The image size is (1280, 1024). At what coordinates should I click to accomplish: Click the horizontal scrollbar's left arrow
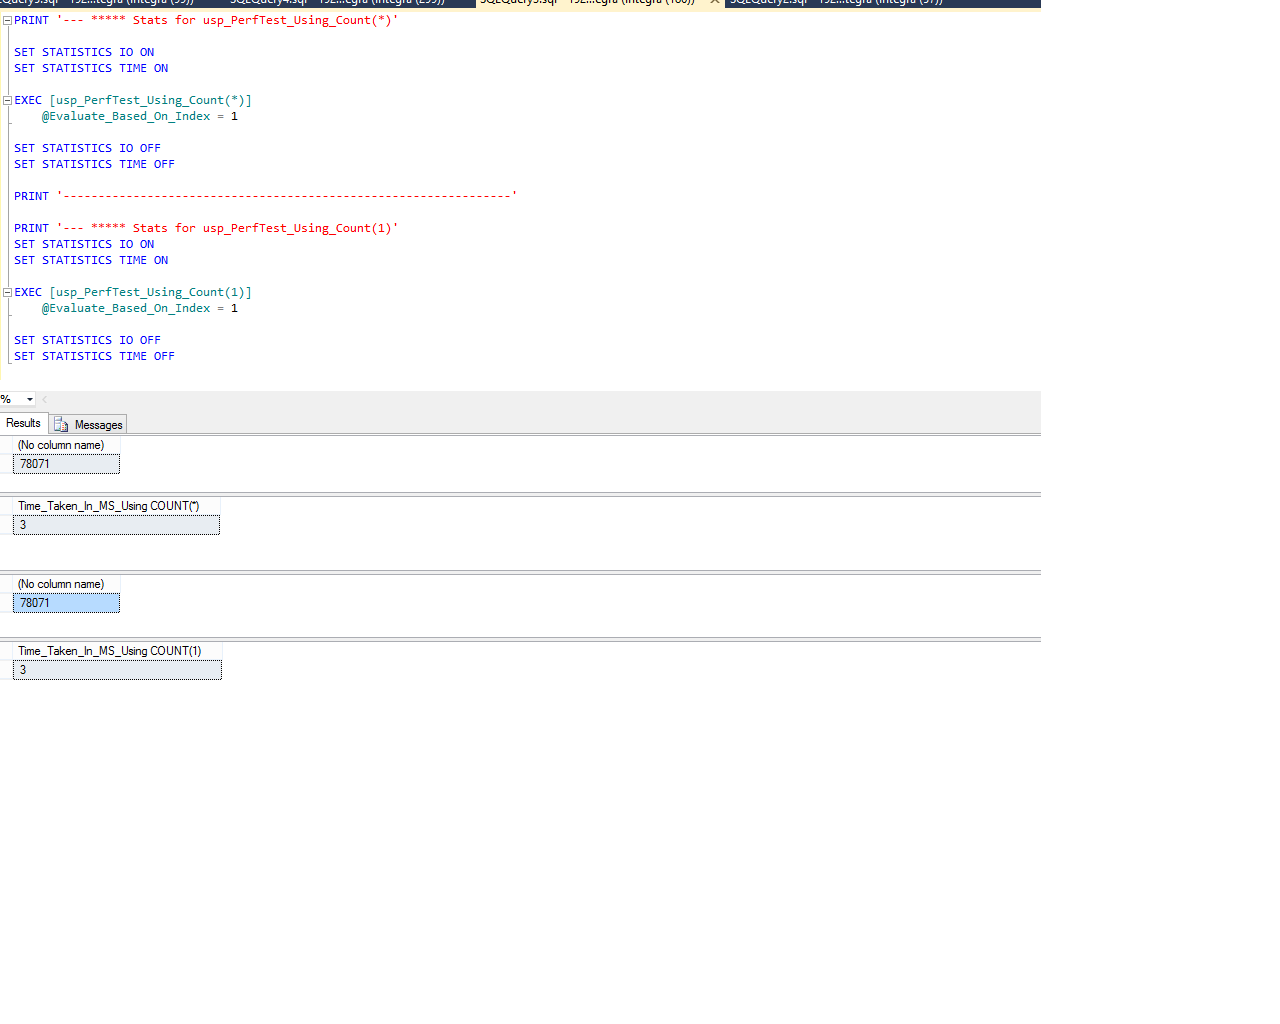[45, 399]
